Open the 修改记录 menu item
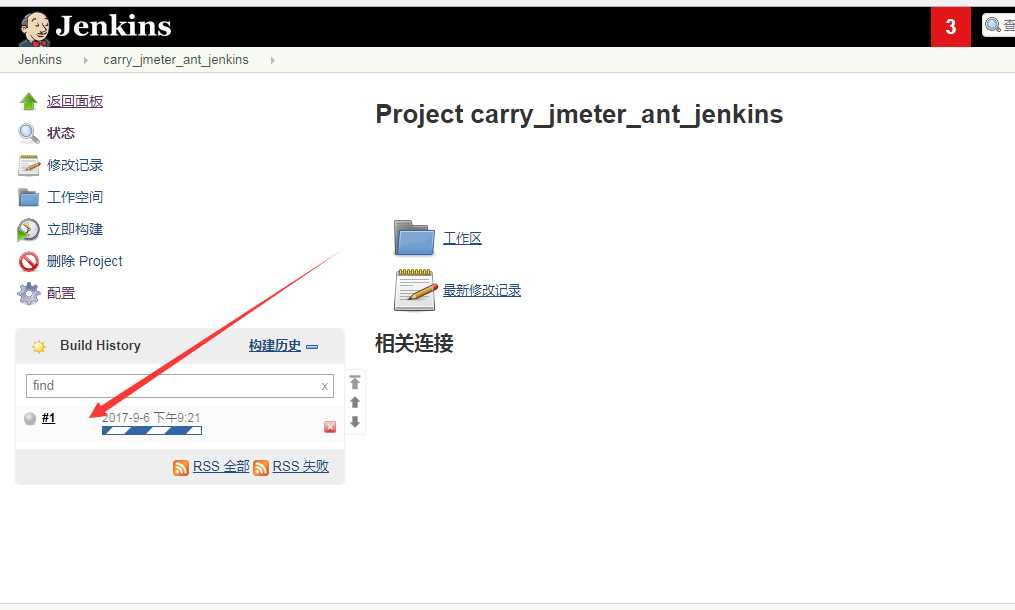This screenshot has width=1015, height=610. pos(74,164)
